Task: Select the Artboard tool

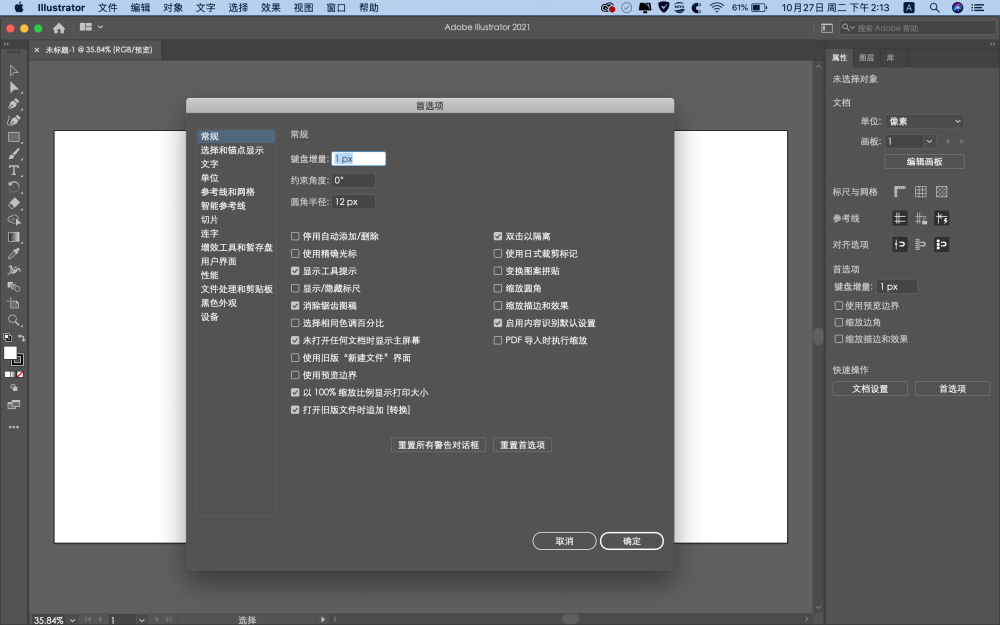Action: pos(14,304)
